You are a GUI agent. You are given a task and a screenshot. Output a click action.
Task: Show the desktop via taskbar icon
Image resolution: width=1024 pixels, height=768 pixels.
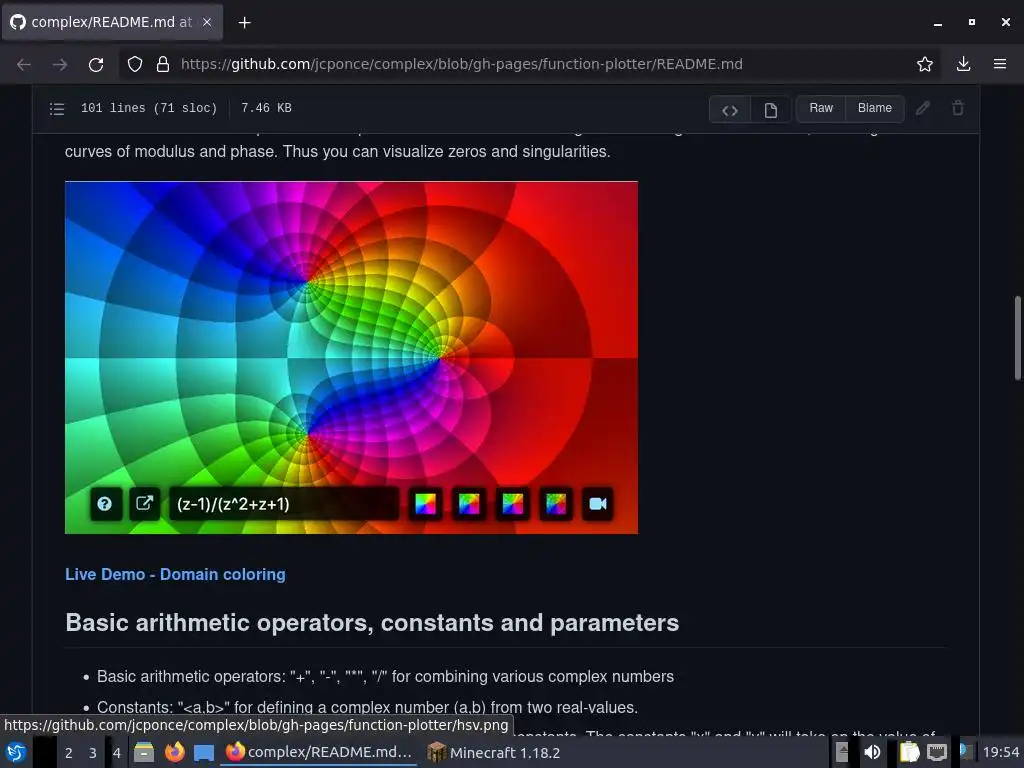pyautogui.click(x=204, y=752)
